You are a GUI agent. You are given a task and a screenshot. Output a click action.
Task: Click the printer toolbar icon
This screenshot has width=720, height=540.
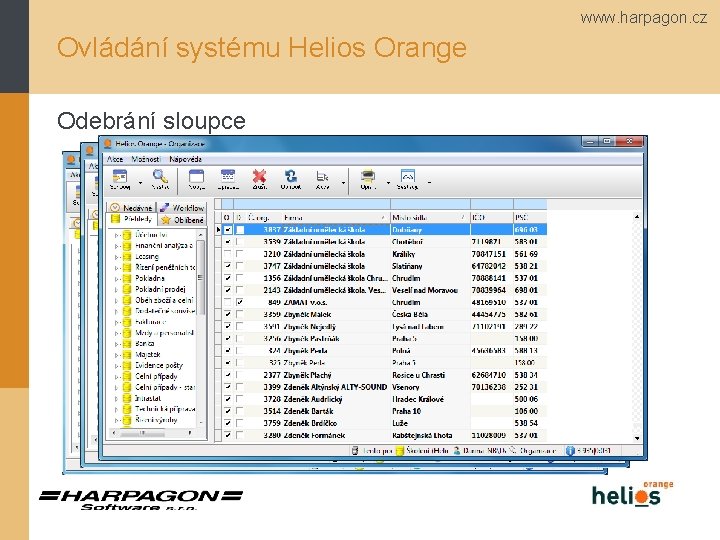coord(368,176)
